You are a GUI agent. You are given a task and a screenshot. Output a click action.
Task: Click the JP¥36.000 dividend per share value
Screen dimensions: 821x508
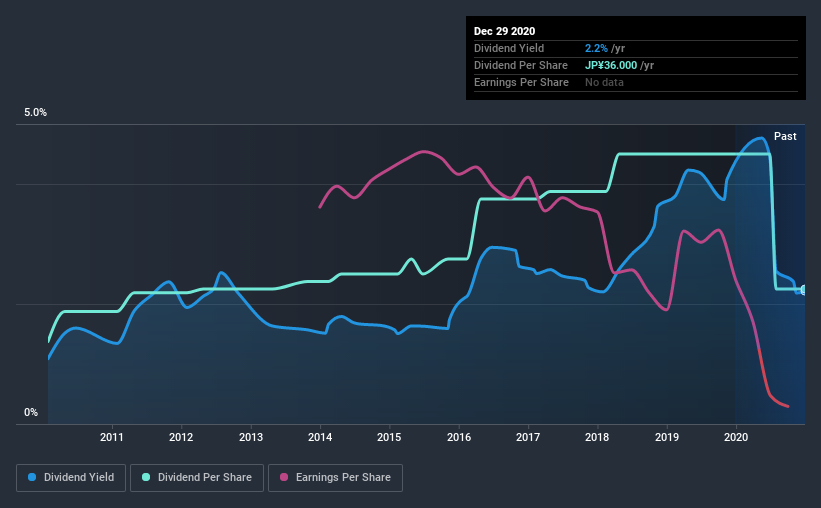[x=611, y=65]
